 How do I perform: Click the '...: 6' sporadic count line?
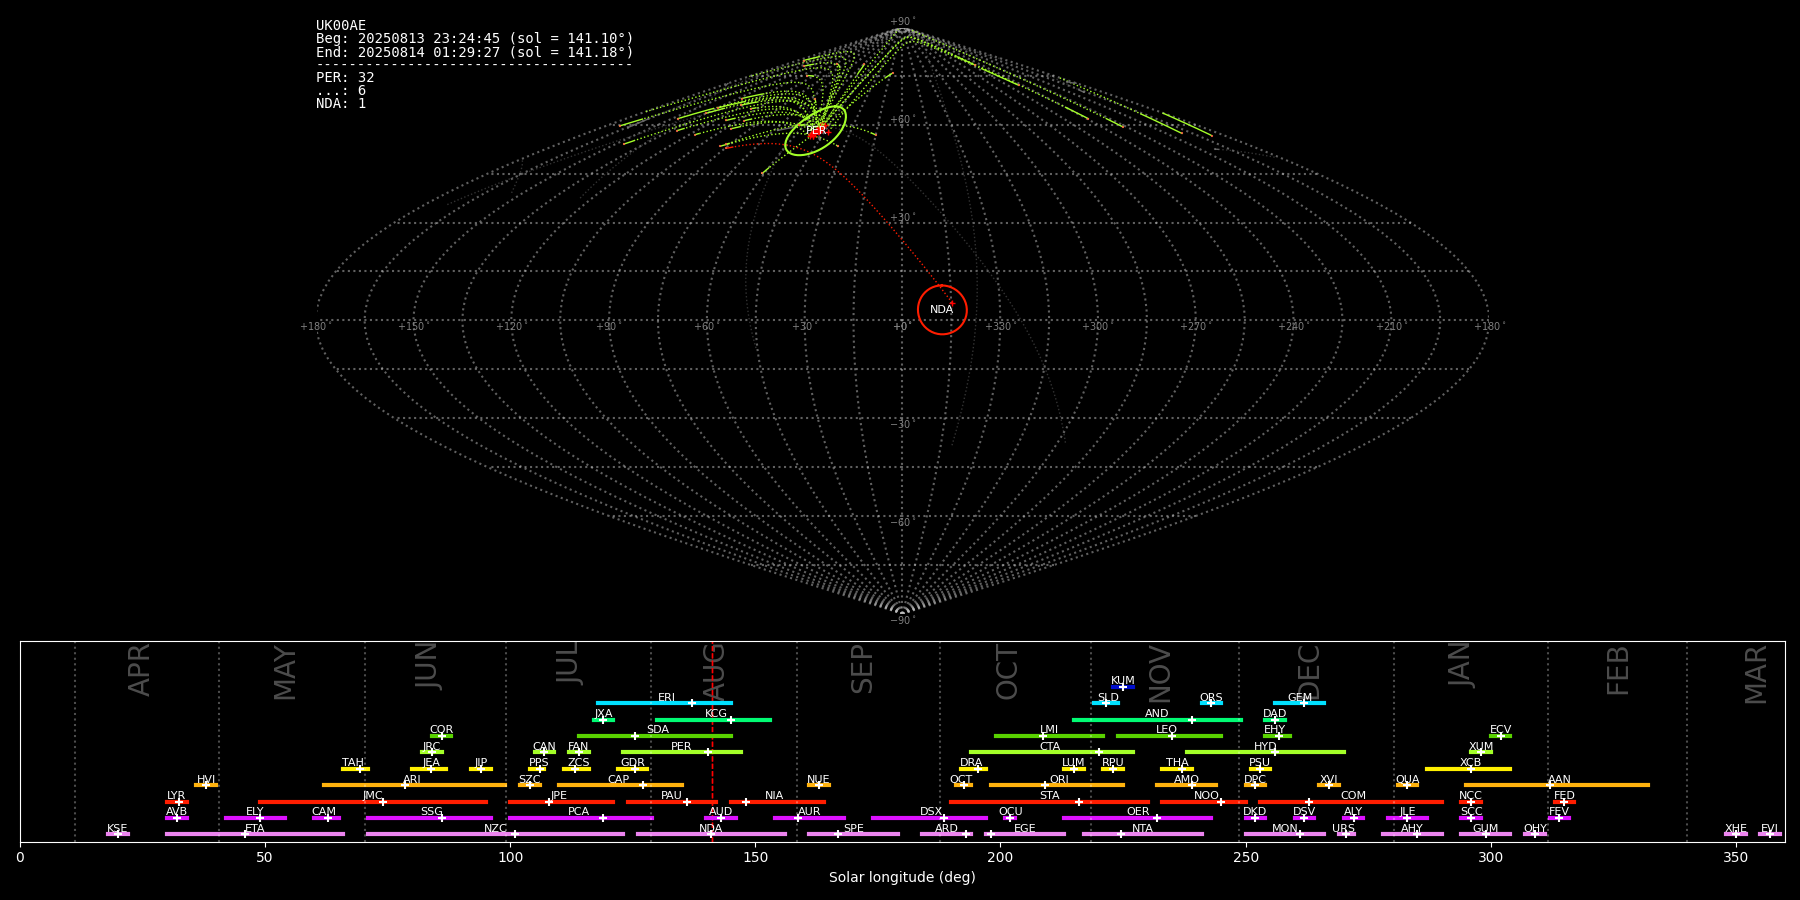(341, 91)
